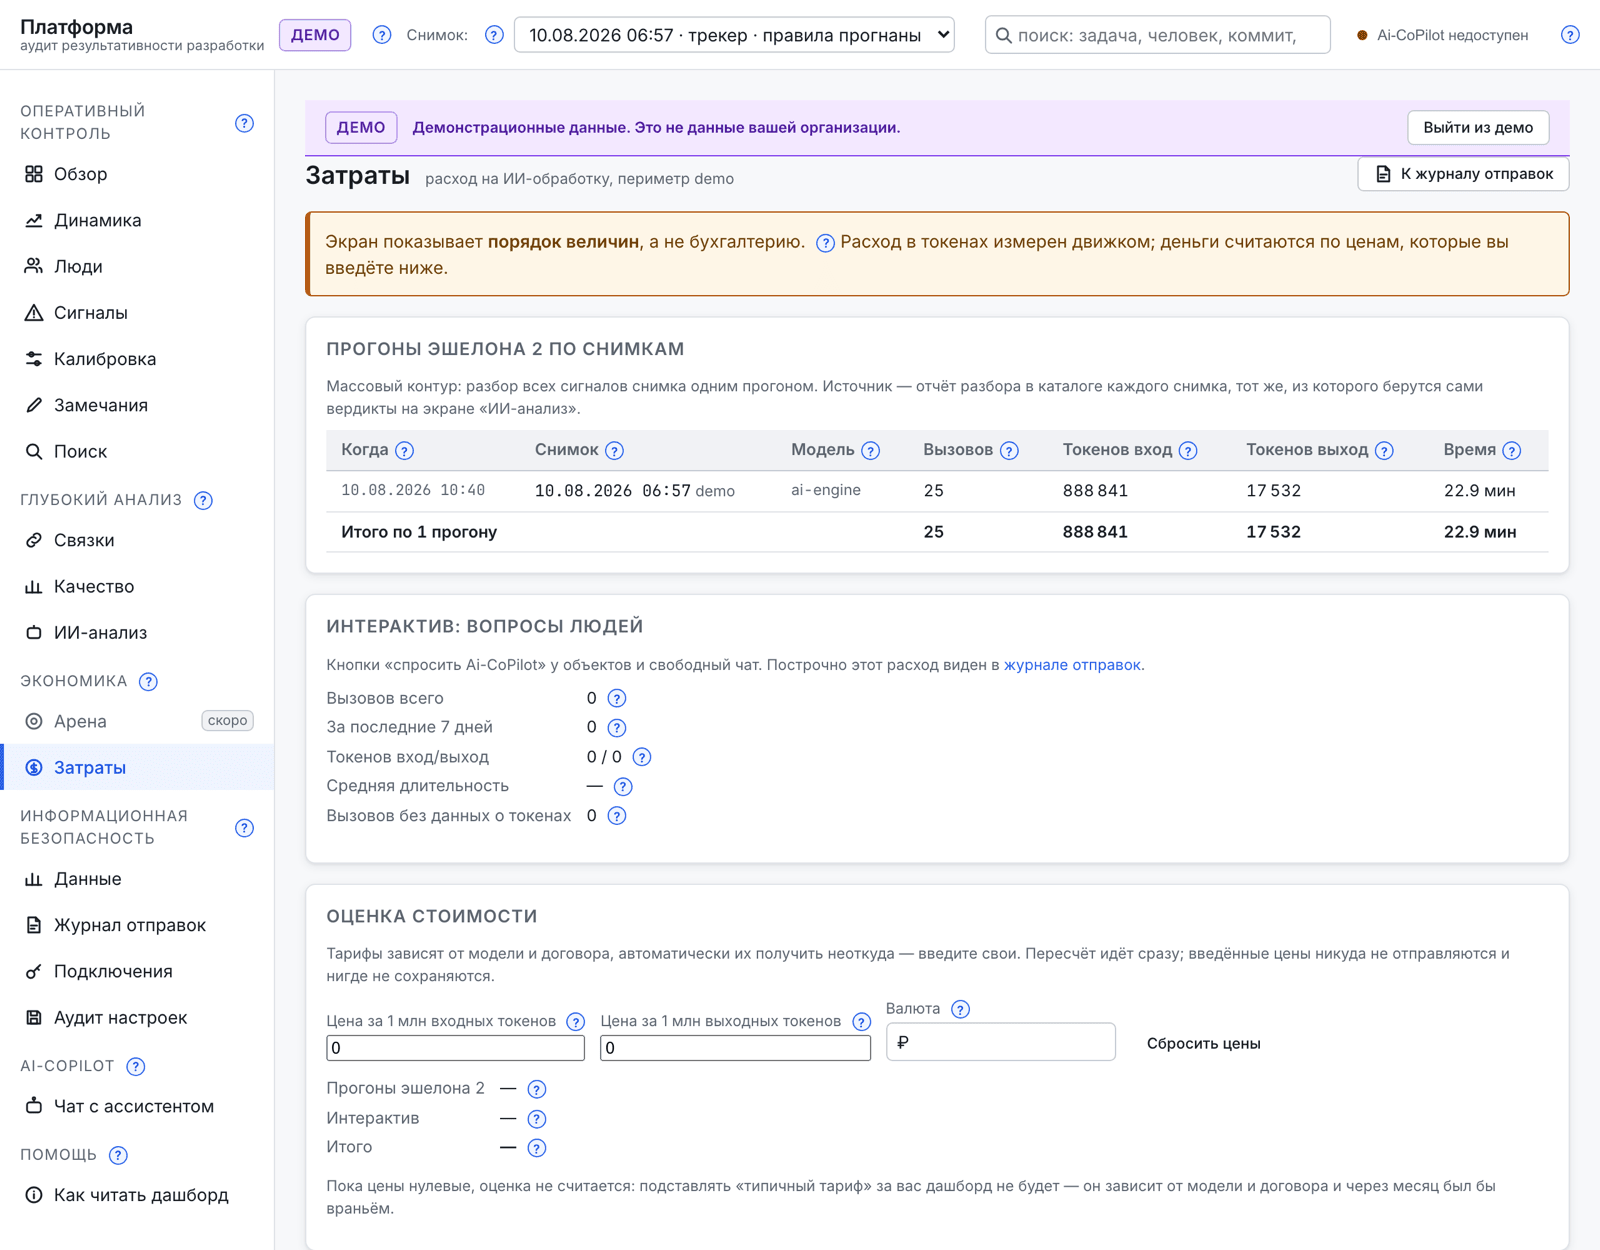Open the Обзор sidebar icon

pyautogui.click(x=34, y=174)
